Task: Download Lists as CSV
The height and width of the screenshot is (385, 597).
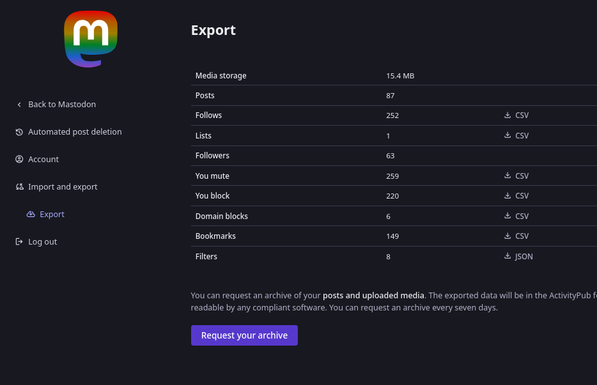Action: 517,135
